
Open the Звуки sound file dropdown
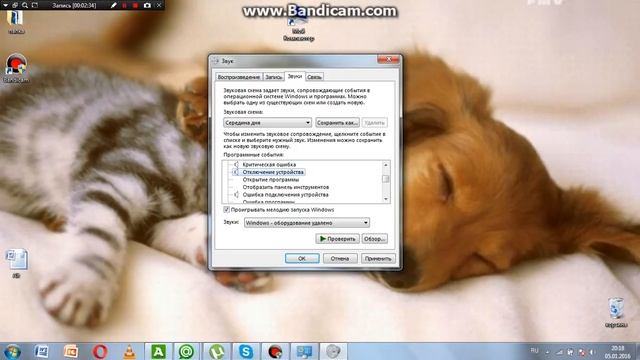pos(307,223)
